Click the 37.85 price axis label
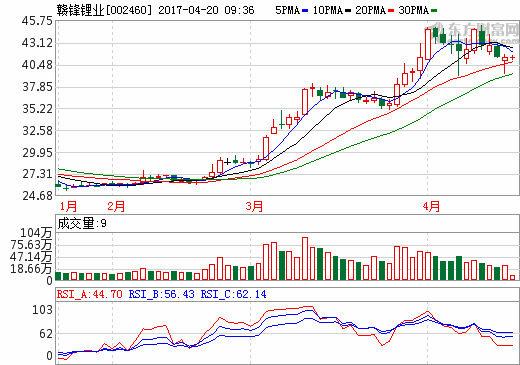Screen dimensions: 520x365 [37, 87]
